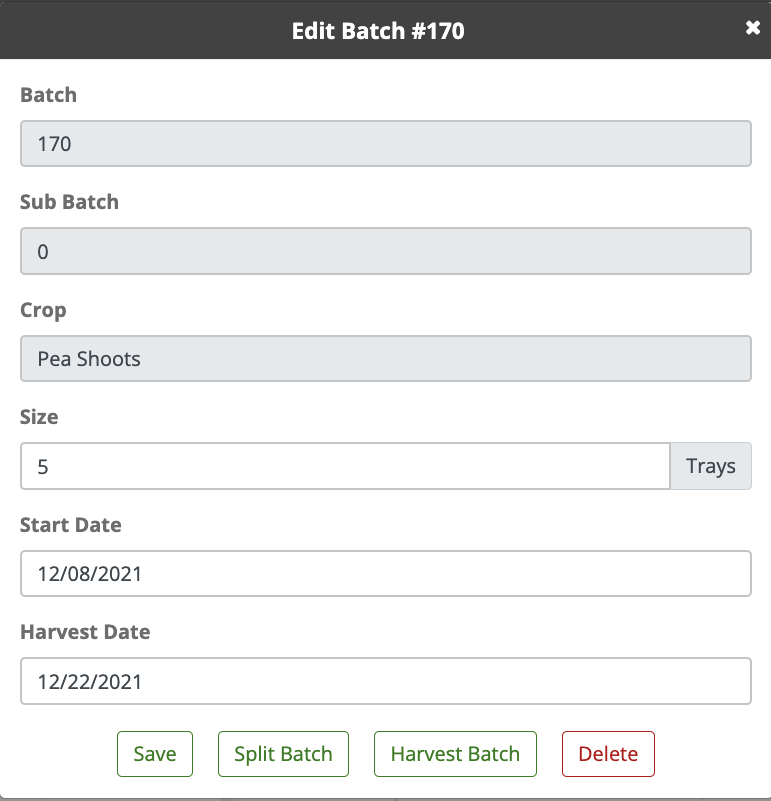
Task: Click the Start Date label
Action: 70,525
